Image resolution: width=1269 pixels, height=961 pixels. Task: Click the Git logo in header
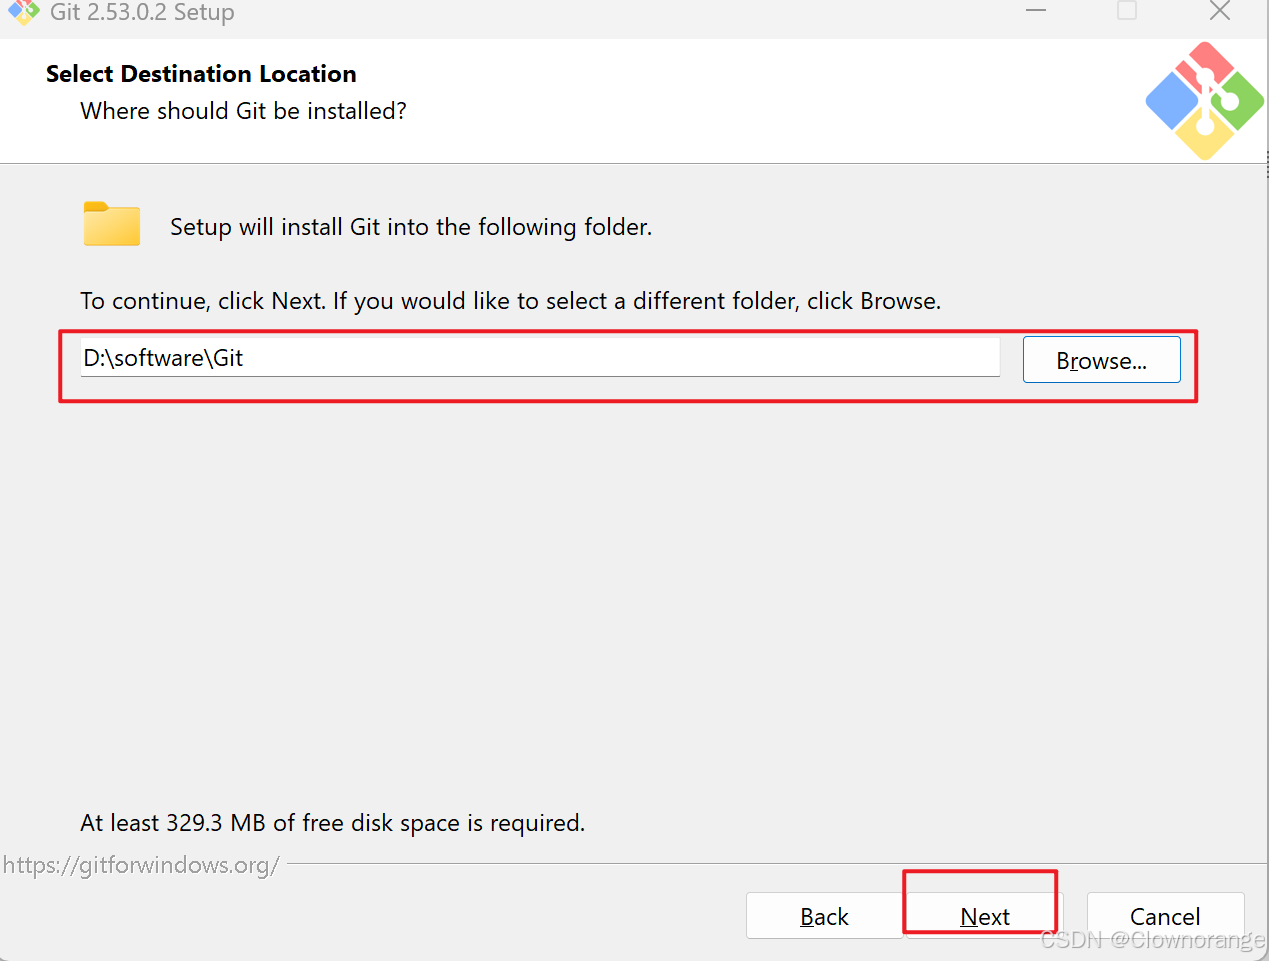[1204, 101]
